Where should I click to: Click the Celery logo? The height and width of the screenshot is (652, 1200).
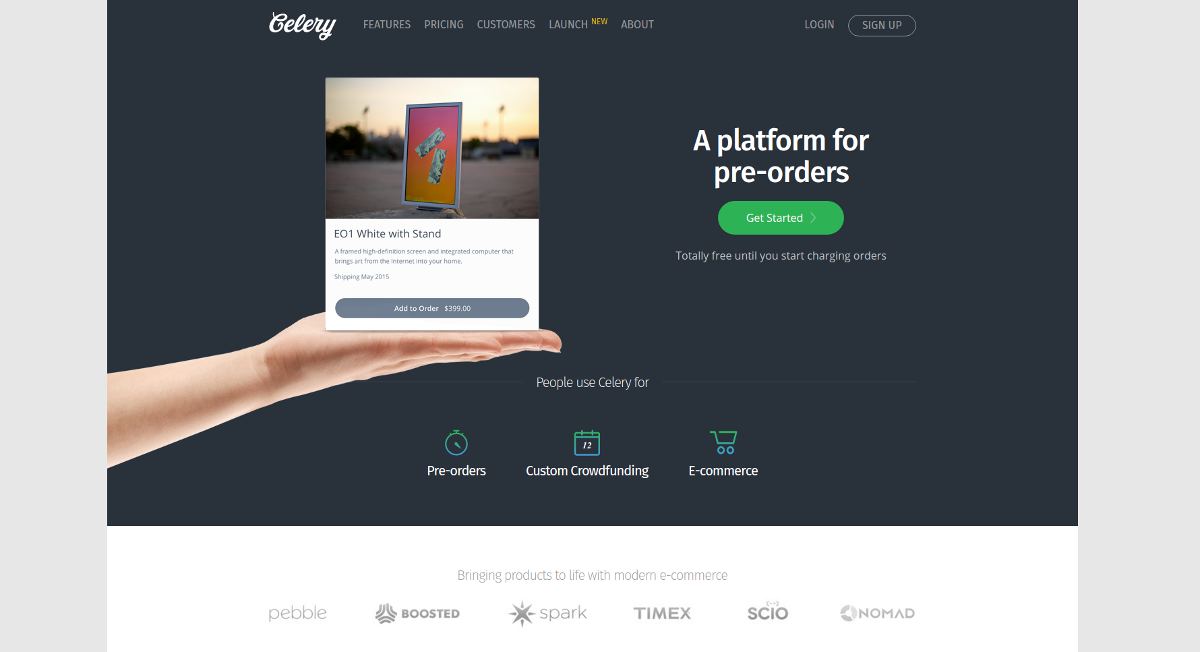tap(302, 25)
